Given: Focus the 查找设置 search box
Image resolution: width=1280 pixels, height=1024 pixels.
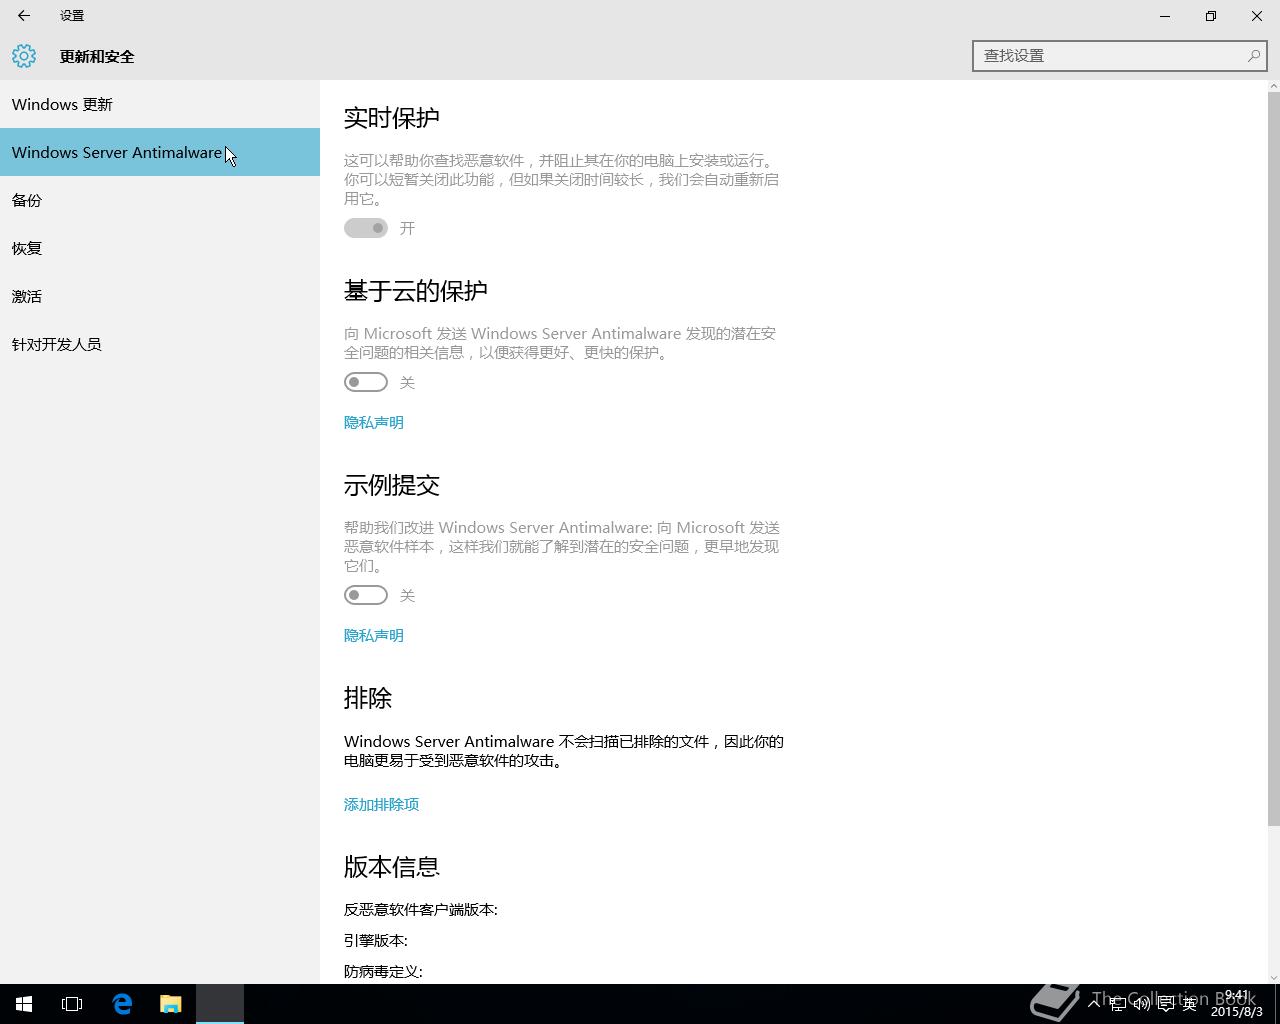Looking at the screenshot, I should [1120, 56].
